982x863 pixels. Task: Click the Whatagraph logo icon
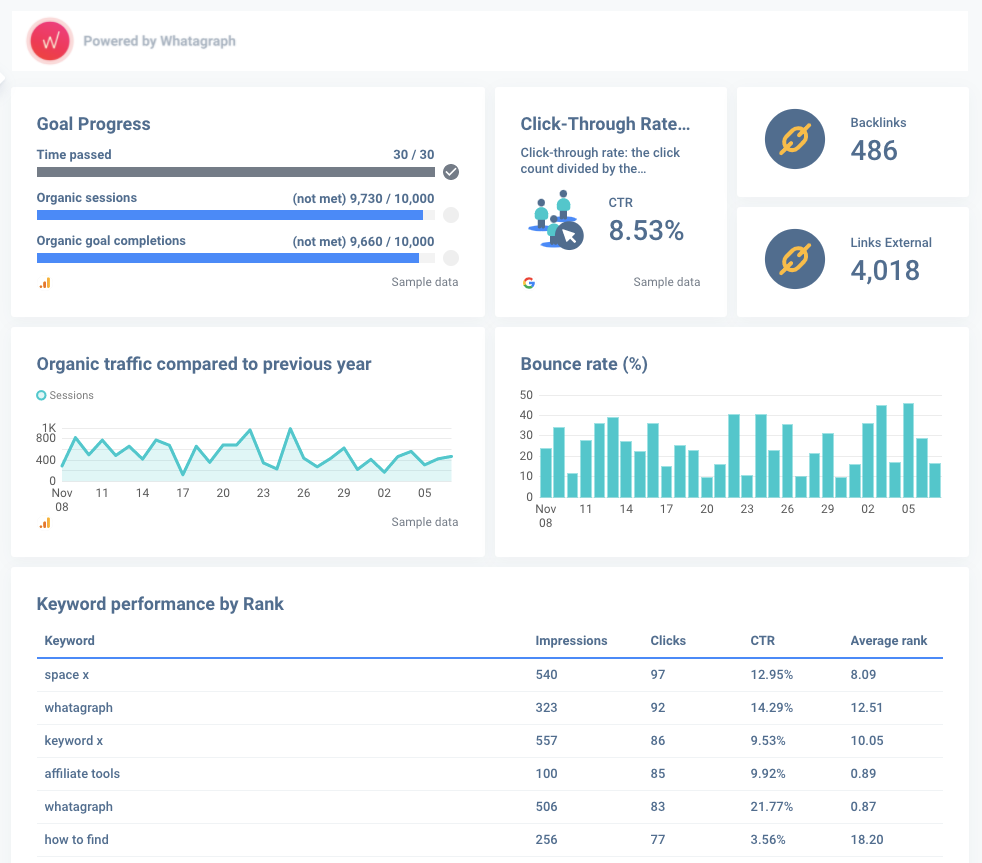click(49, 41)
